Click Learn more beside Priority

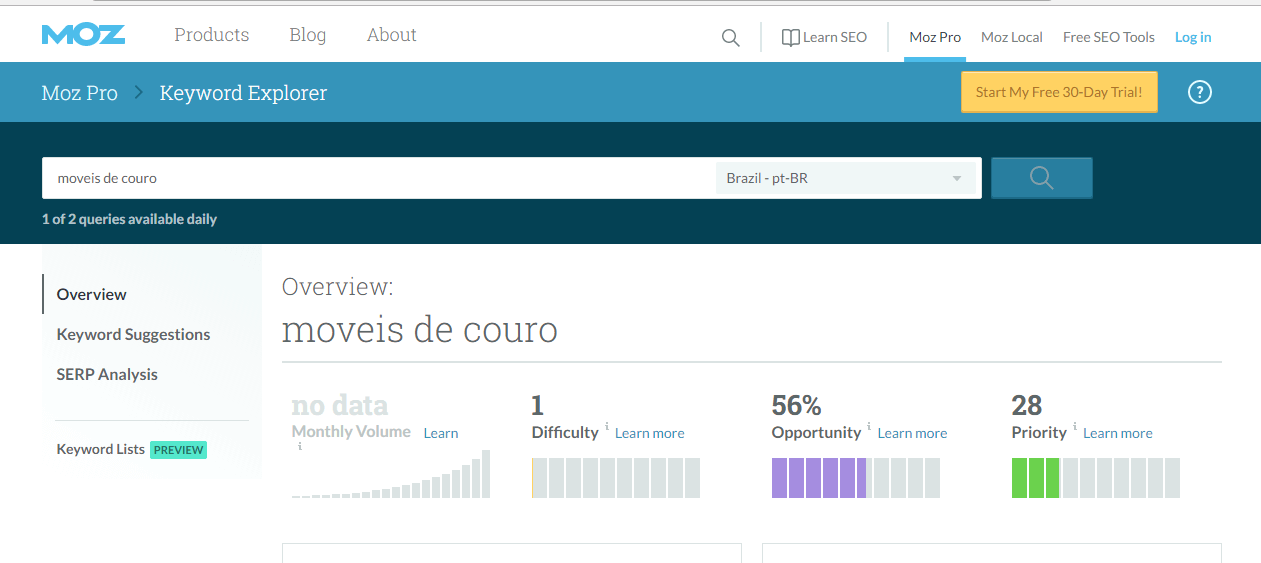[1118, 433]
